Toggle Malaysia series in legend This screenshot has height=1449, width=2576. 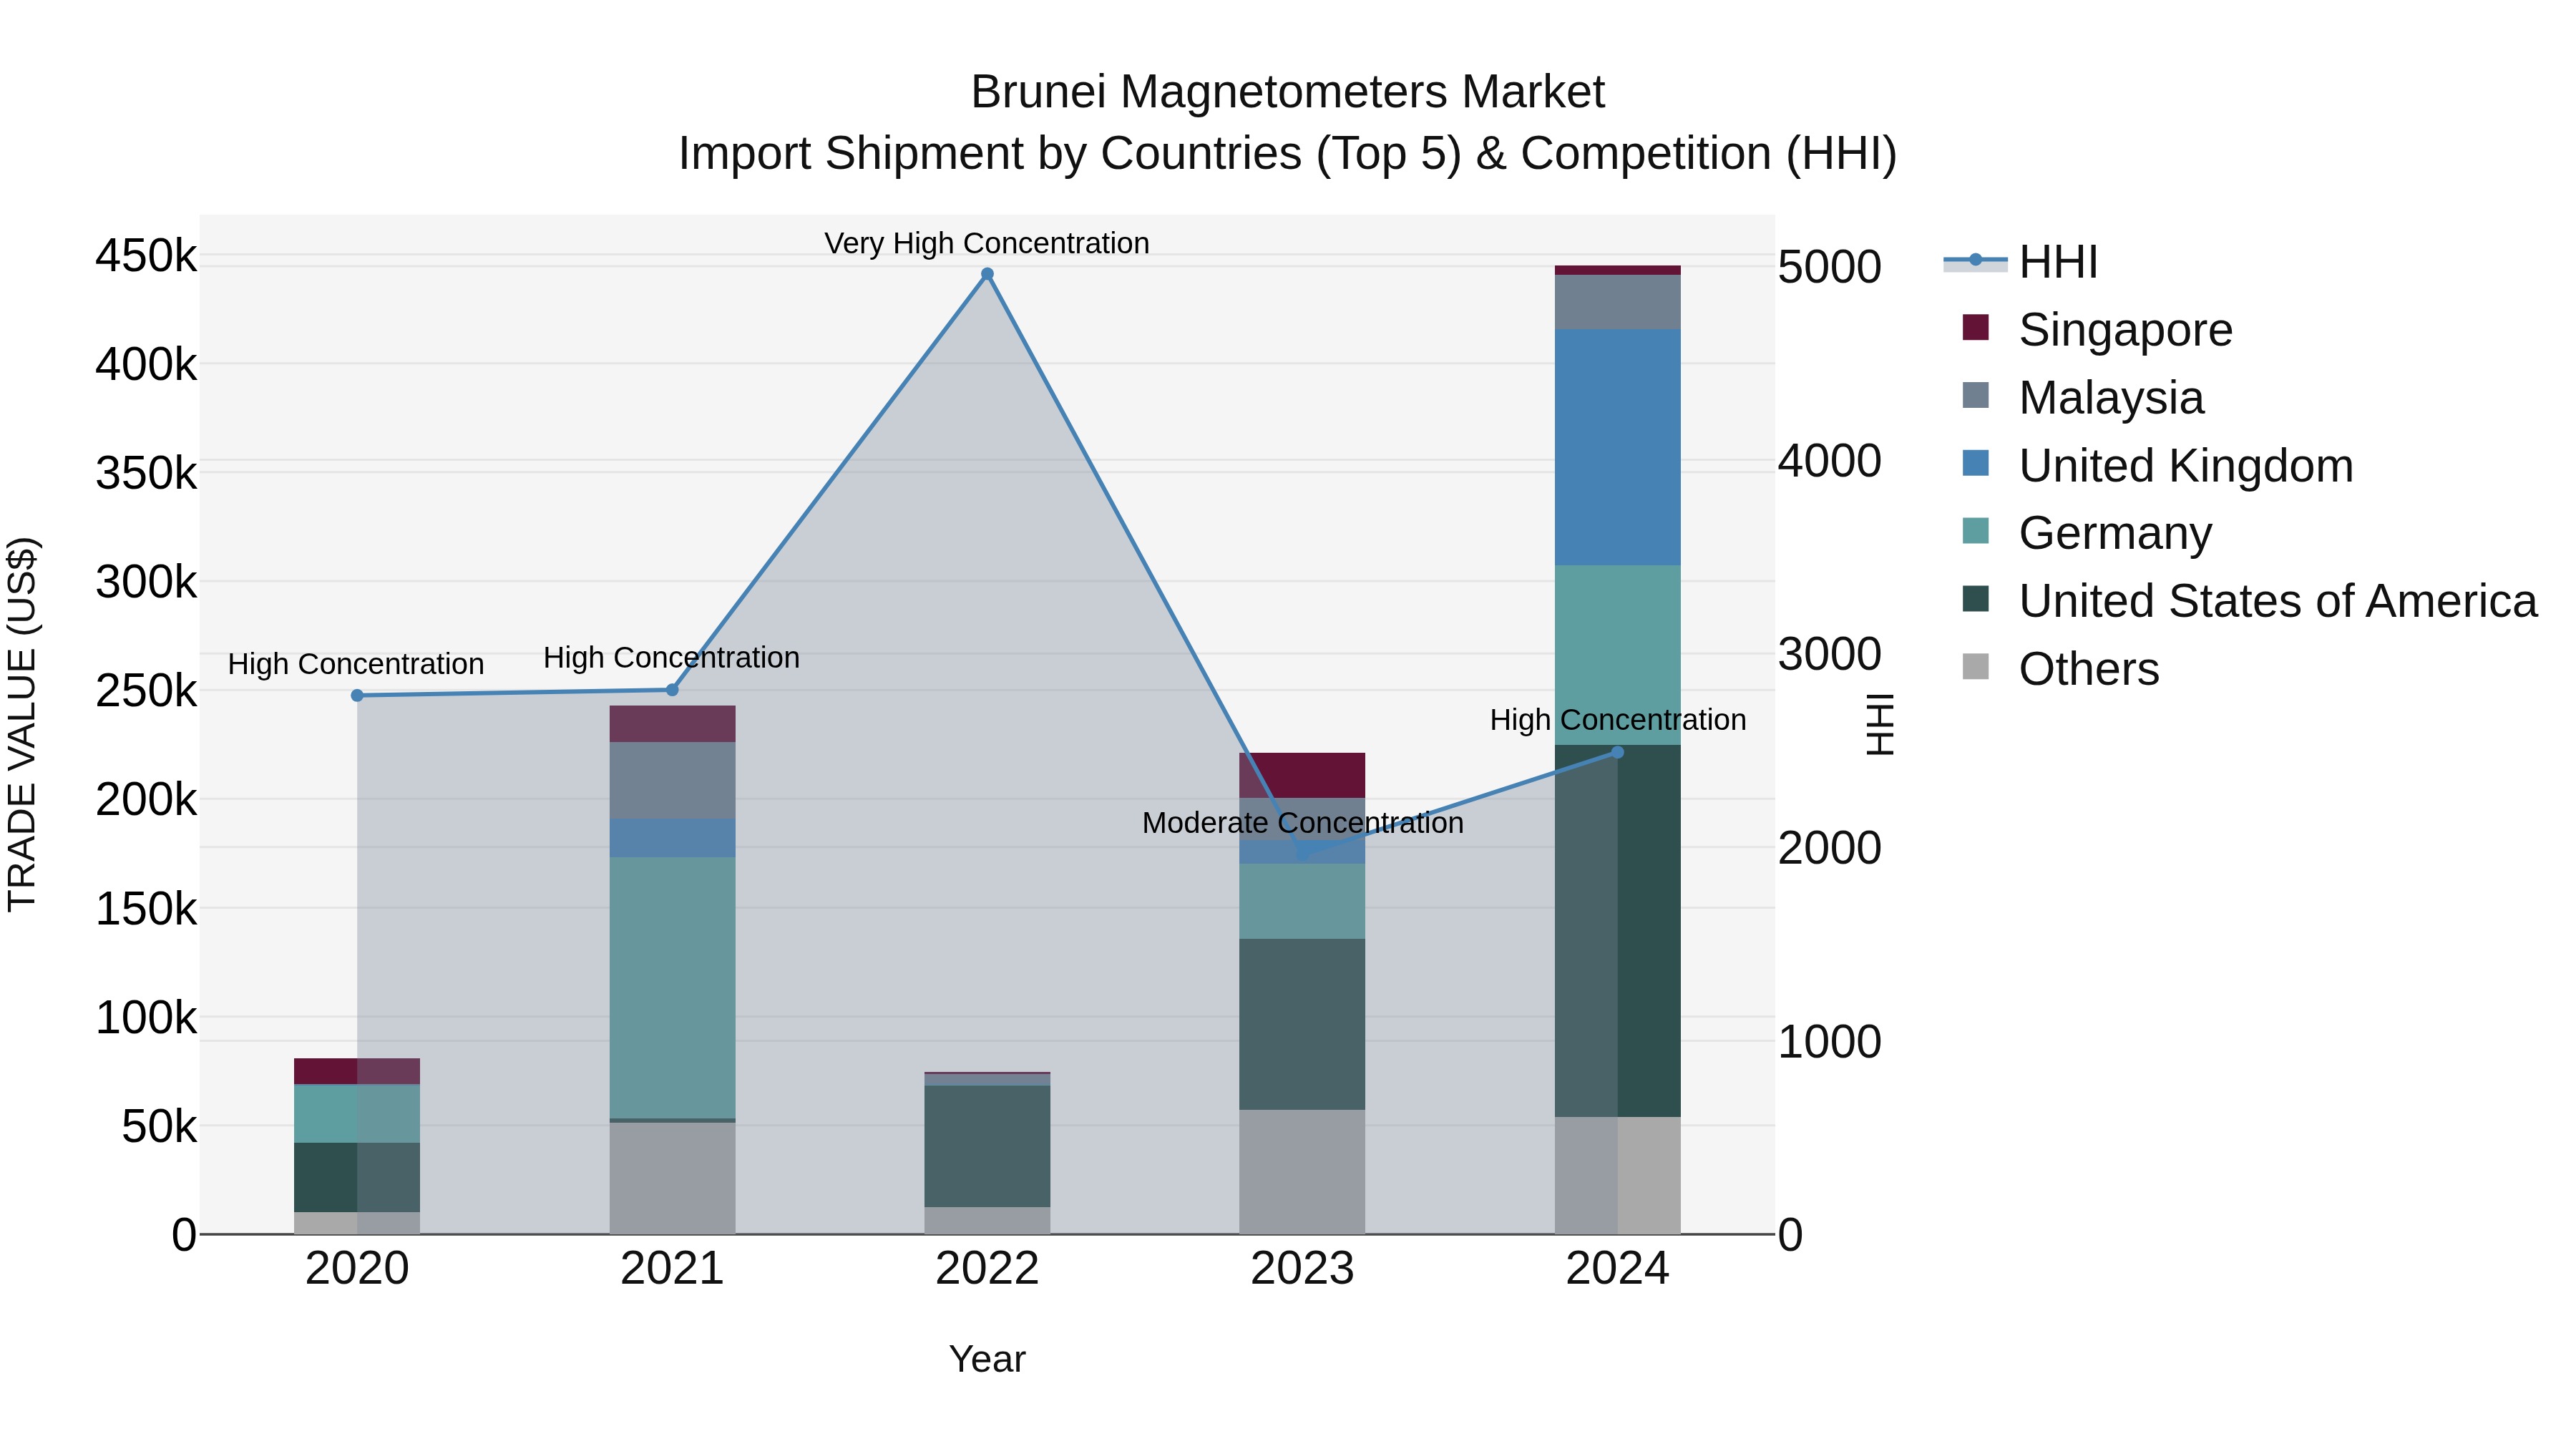pyautogui.click(x=2083, y=397)
